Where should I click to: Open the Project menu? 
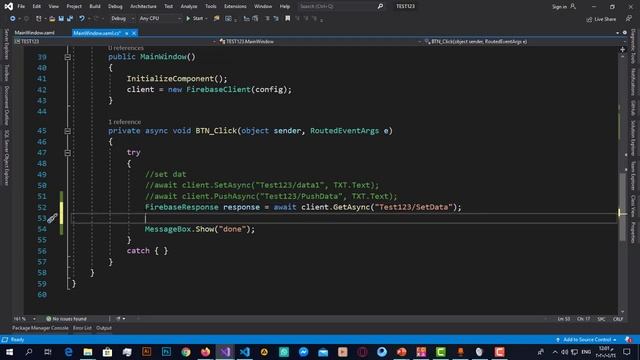point(74,7)
